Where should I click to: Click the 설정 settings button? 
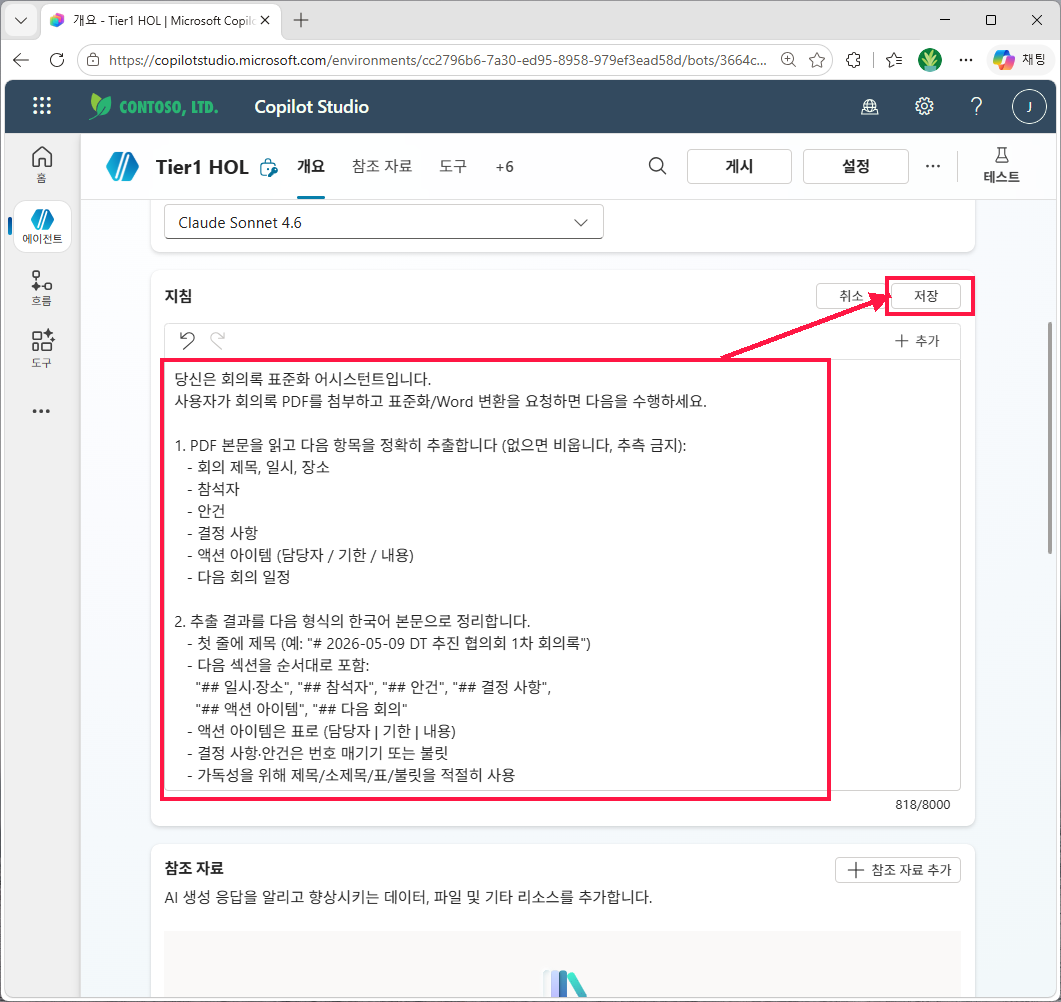[855, 166]
